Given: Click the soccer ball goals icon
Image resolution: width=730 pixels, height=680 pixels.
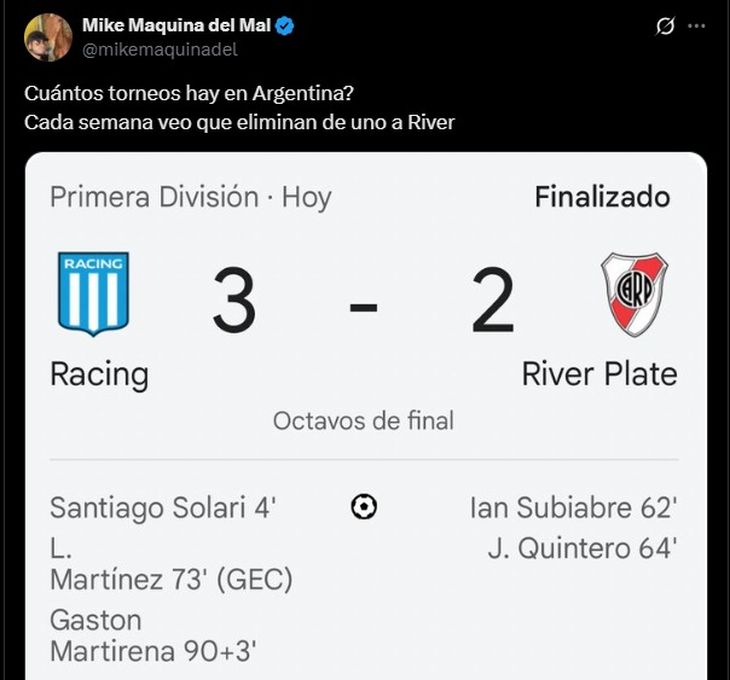Looking at the screenshot, I should [x=364, y=508].
